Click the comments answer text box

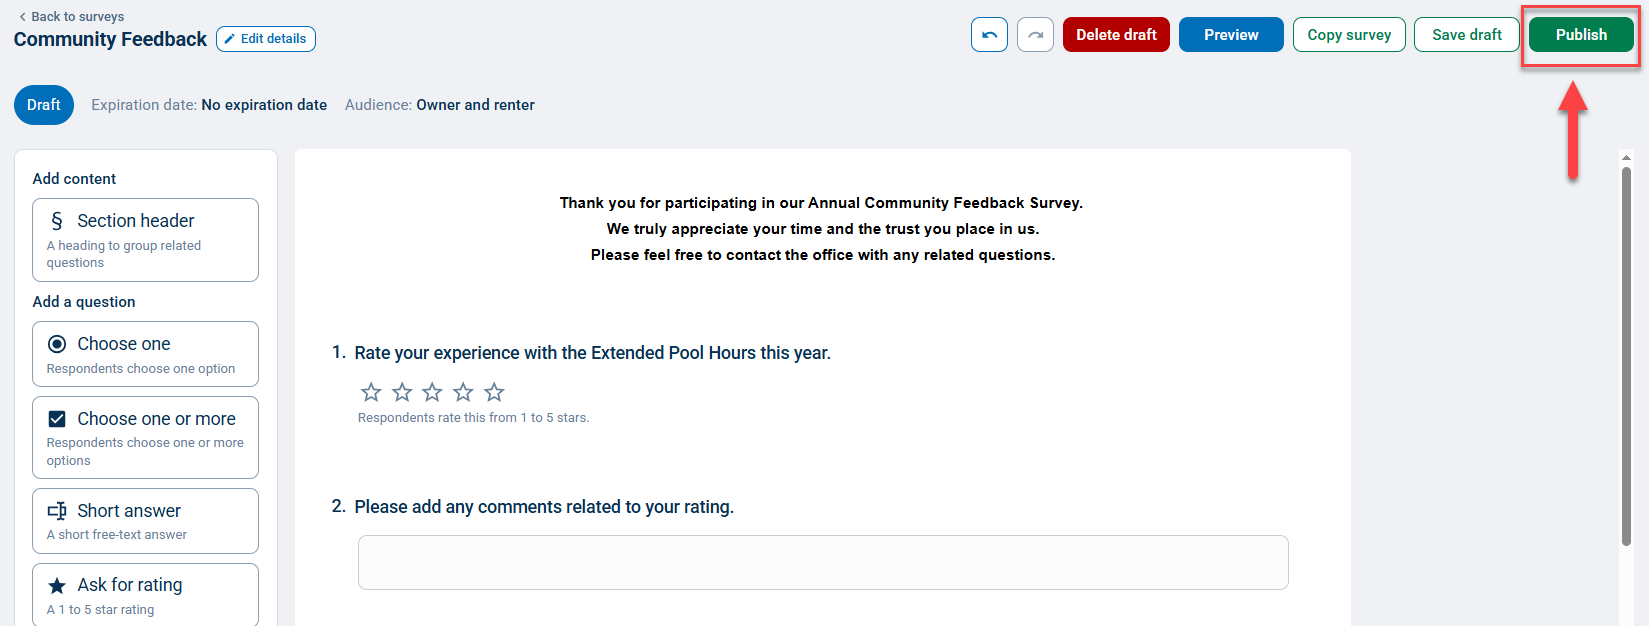[823, 563]
